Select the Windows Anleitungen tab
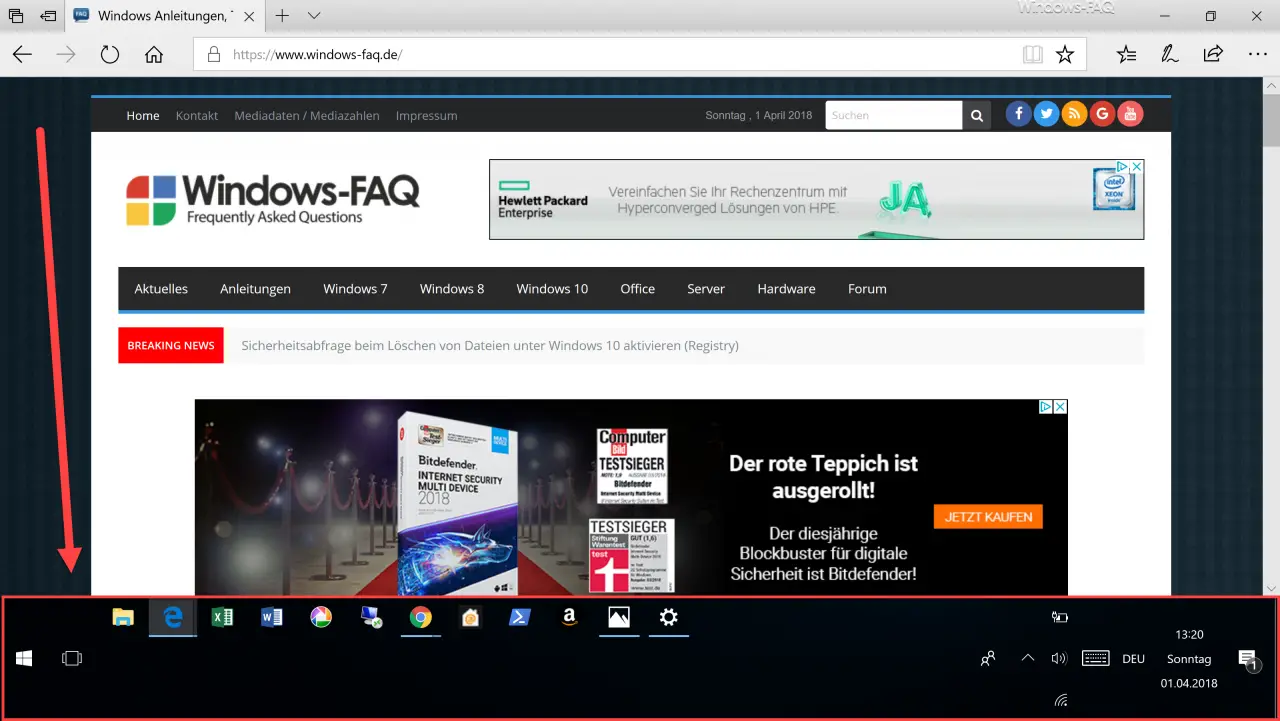 click(x=164, y=16)
